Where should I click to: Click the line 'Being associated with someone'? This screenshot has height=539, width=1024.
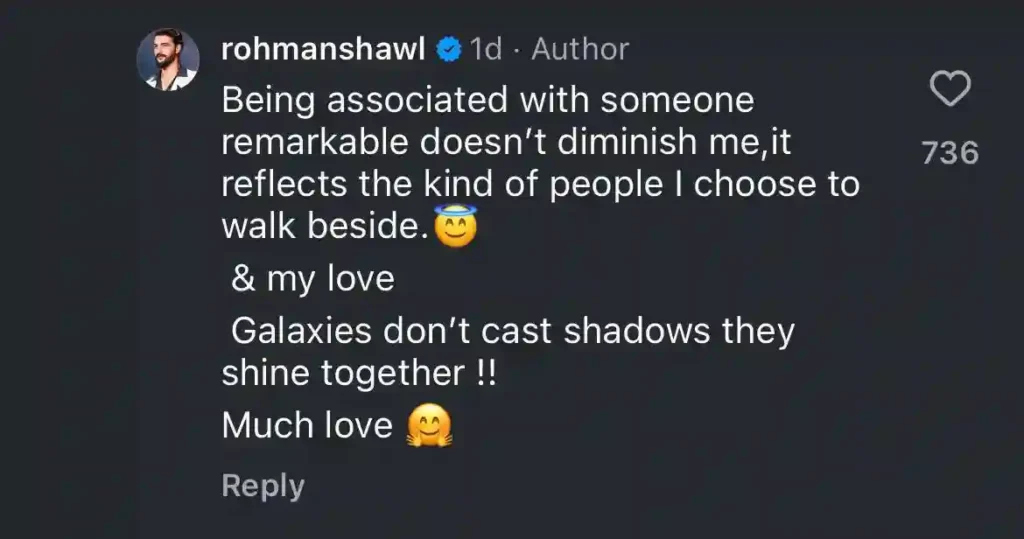click(x=486, y=100)
